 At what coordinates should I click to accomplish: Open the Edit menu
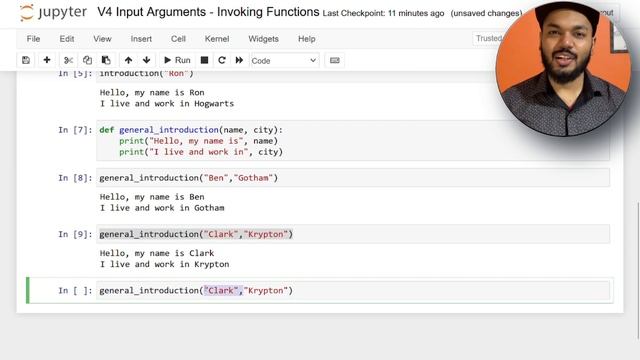click(67, 39)
